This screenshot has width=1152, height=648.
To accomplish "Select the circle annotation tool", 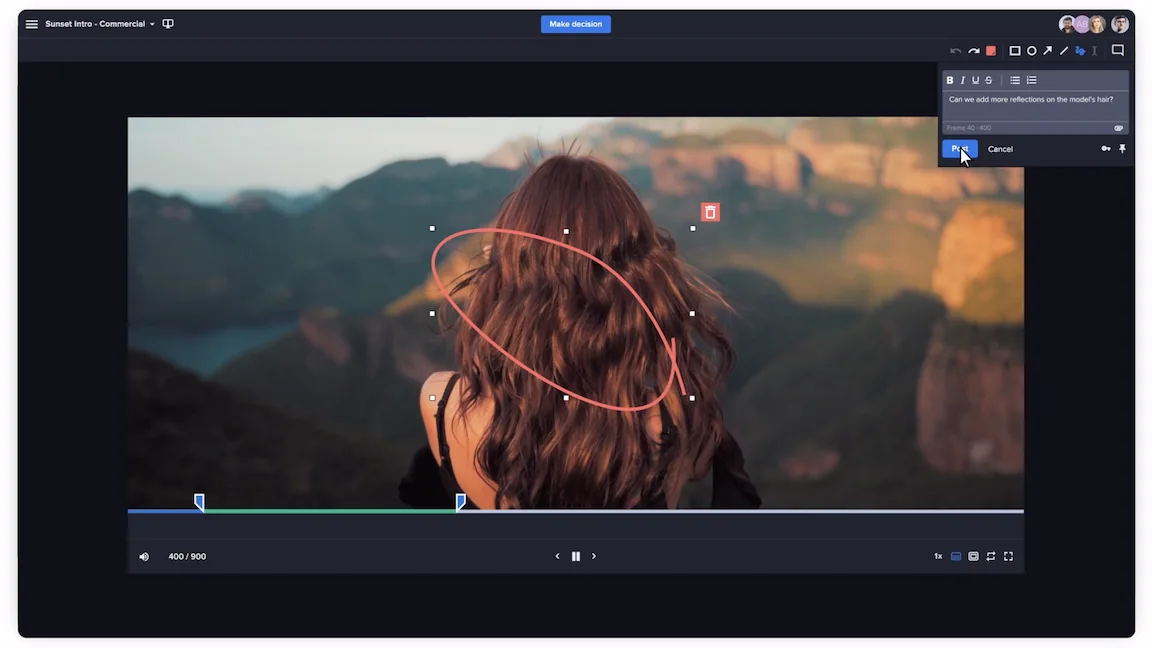I will click(x=1031, y=51).
